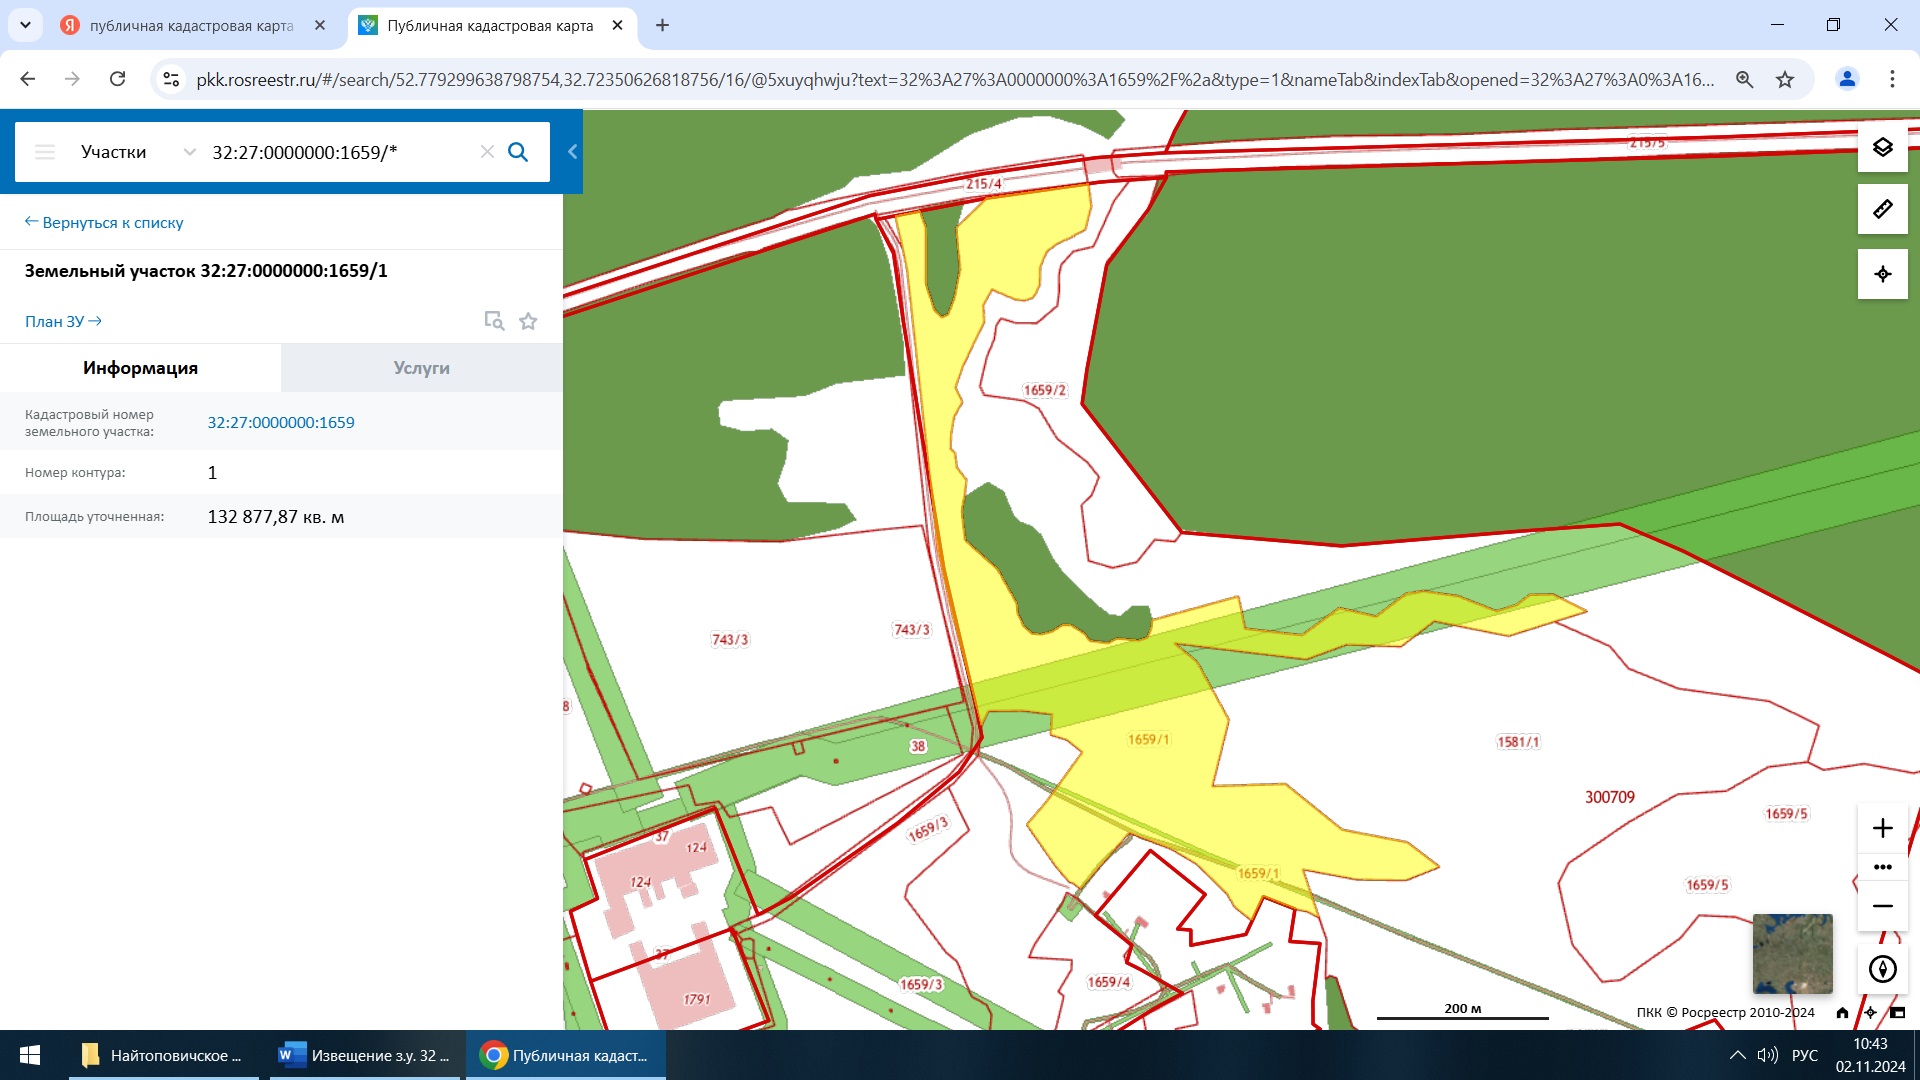This screenshot has height=1080, width=1920.
Task: Run search with the magnifier icon
Action: (x=518, y=152)
